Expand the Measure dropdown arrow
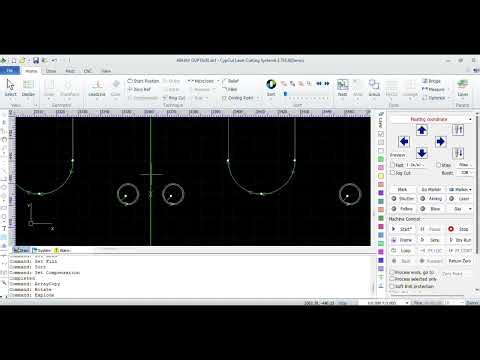 448,89
